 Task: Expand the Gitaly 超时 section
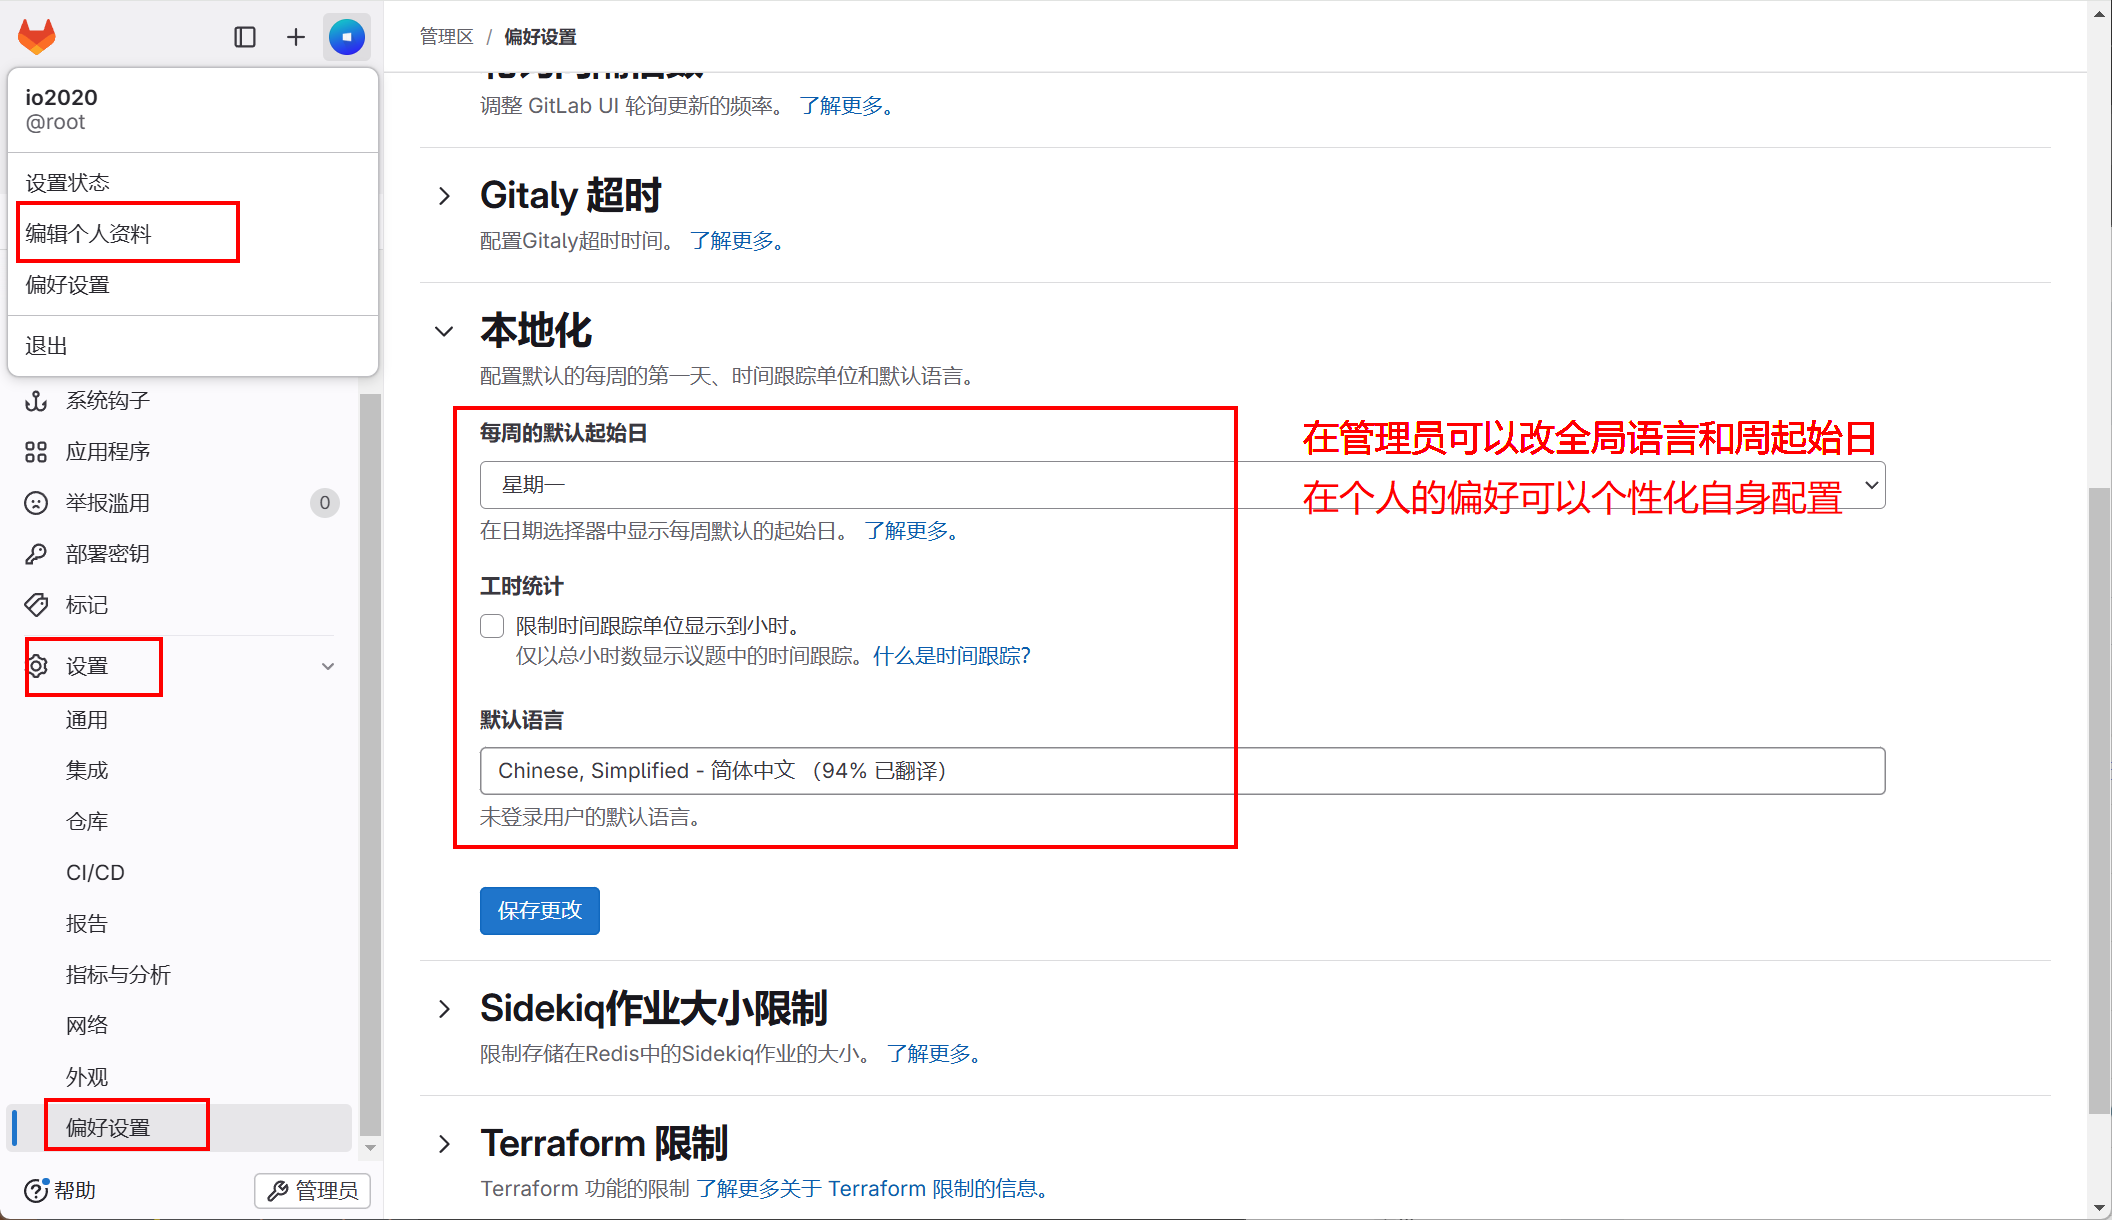445,196
